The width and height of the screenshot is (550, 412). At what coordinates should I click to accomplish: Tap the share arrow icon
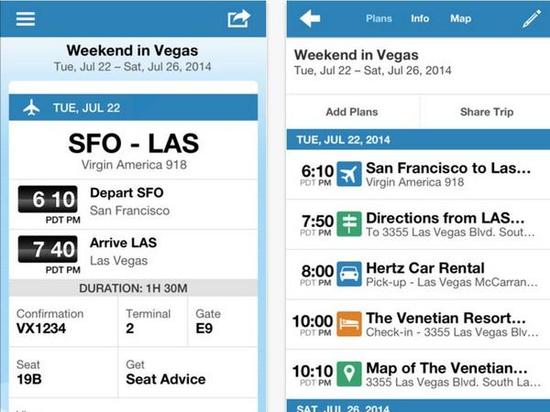coord(239,19)
